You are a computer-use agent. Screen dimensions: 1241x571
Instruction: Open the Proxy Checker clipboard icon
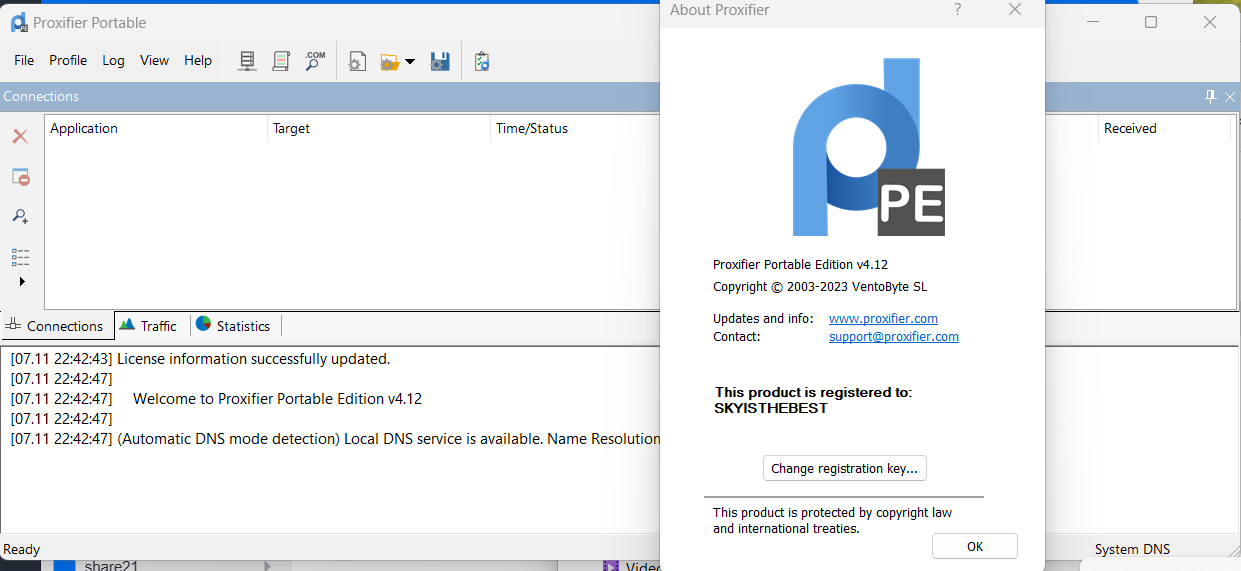[x=482, y=62]
